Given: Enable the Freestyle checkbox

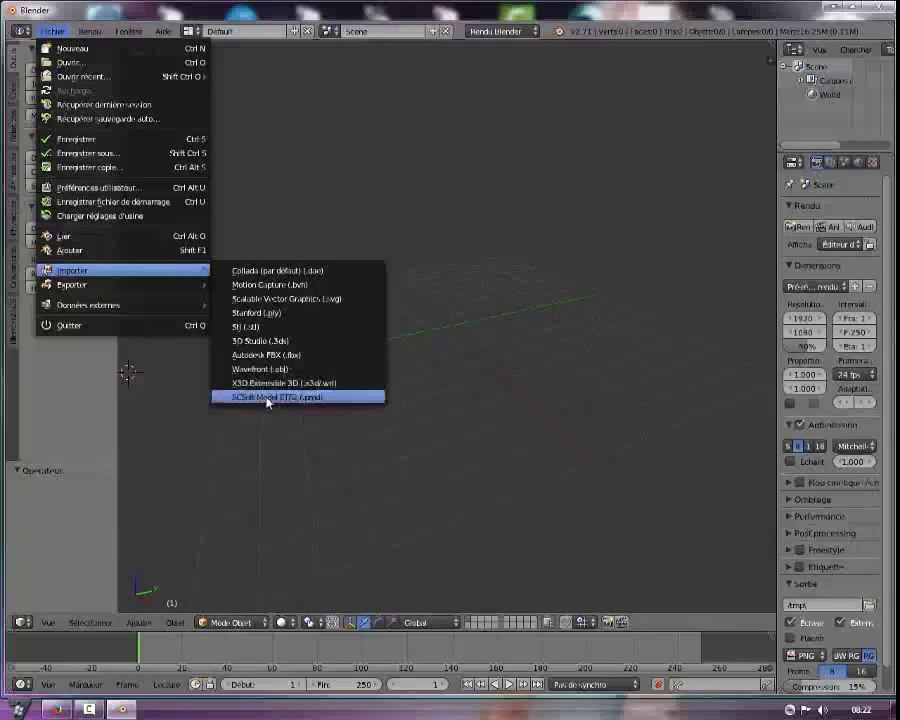Looking at the screenshot, I should pyautogui.click(x=799, y=550).
